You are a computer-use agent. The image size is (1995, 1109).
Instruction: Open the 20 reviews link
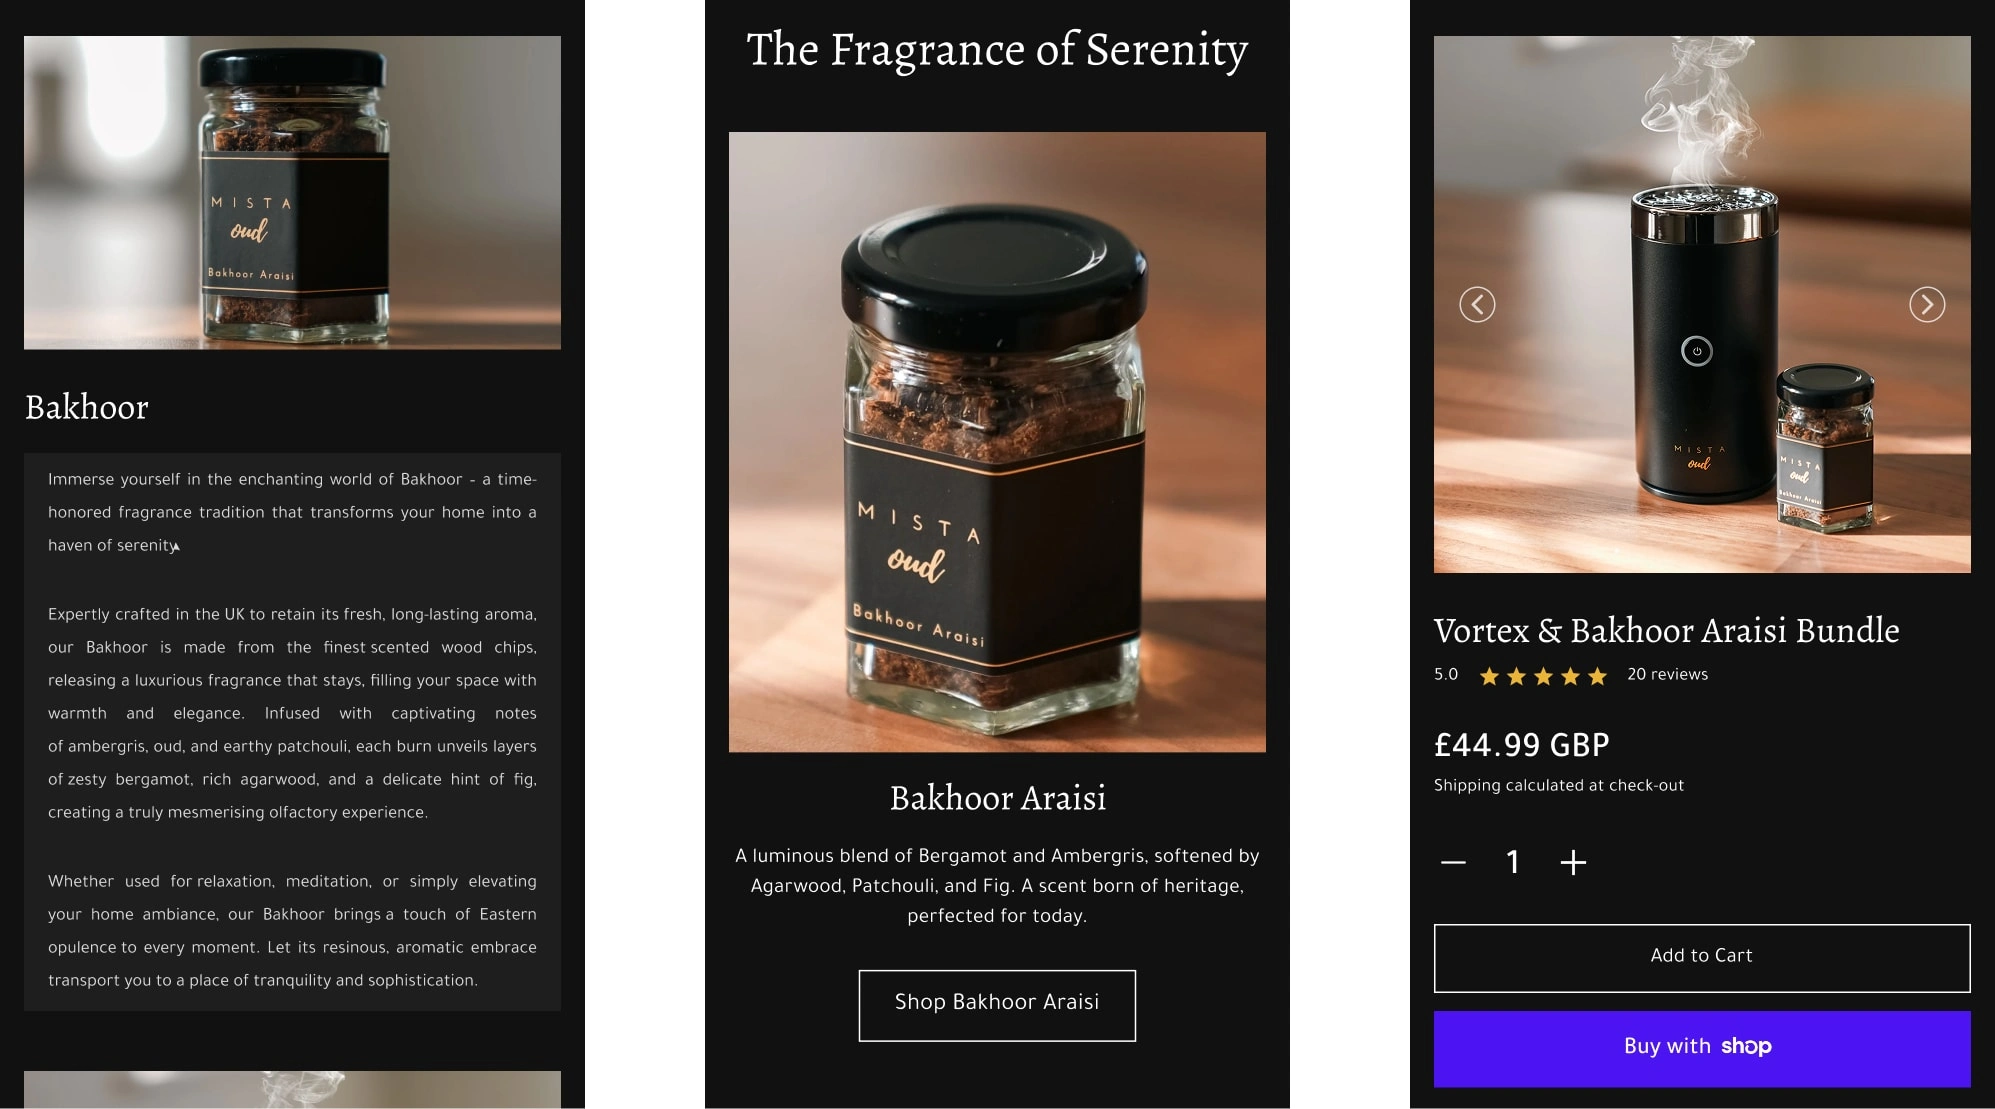[1667, 674]
